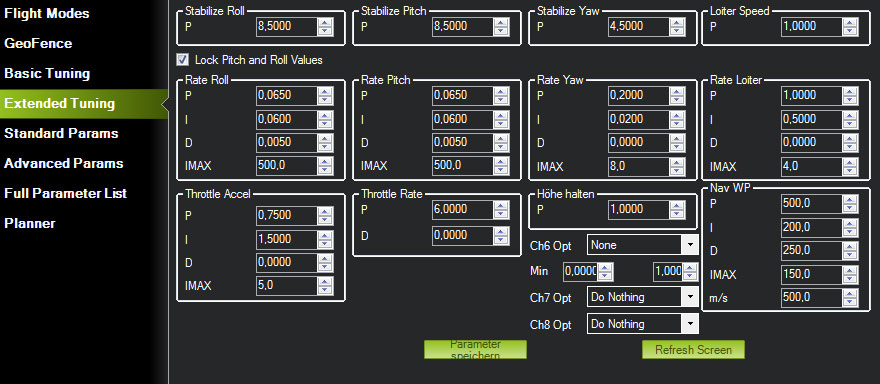Click the Rate Loiter I spinner down arrow

coord(850,124)
